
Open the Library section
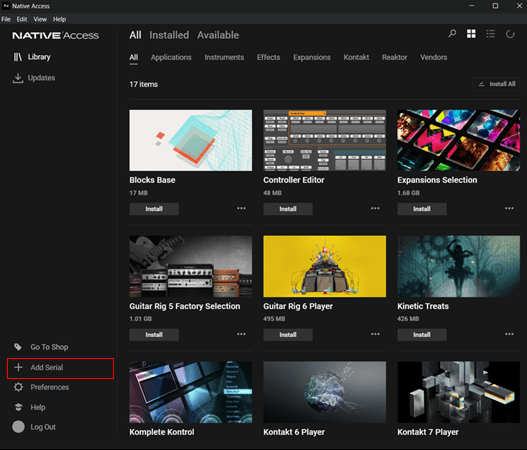tap(39, 57)
